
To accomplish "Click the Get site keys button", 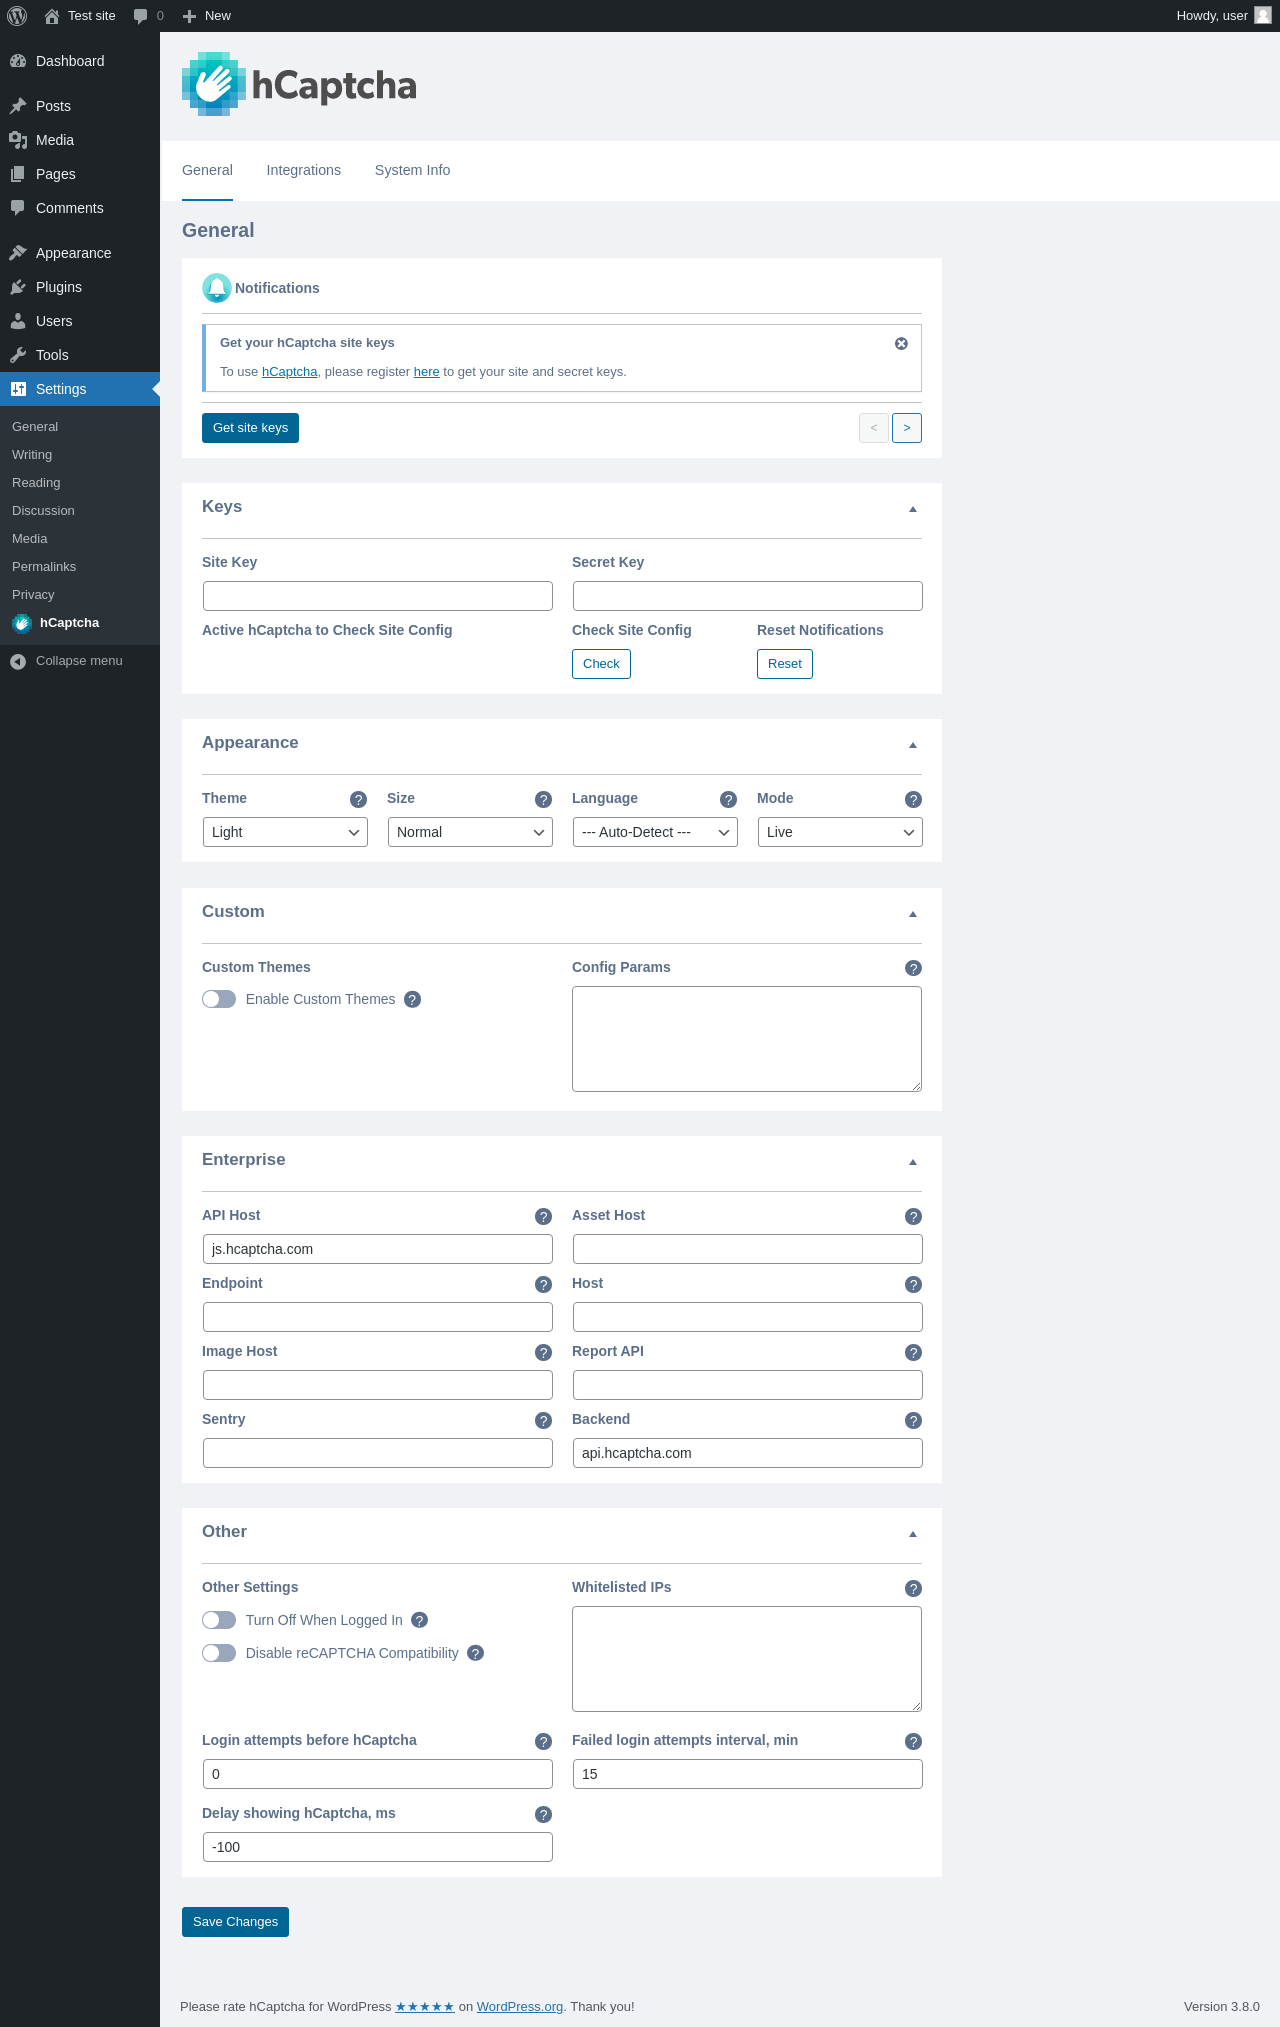I will 250,428.
